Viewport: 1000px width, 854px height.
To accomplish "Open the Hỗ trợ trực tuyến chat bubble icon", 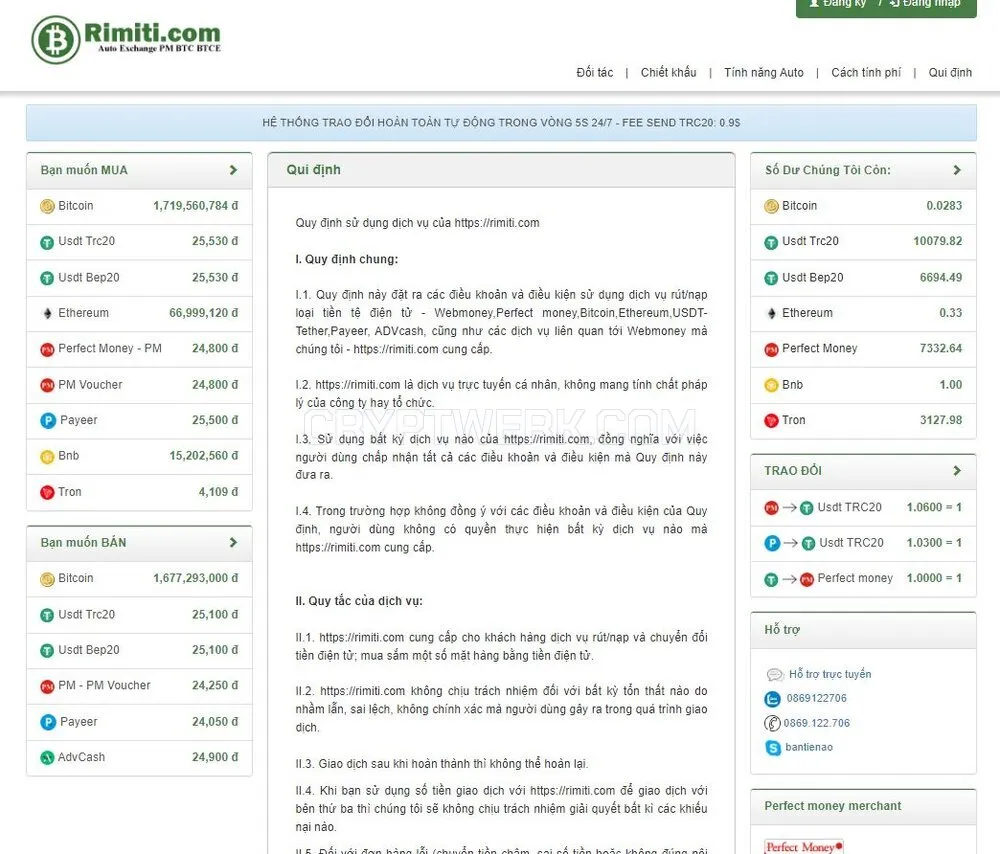I will pyautogui.click(x=774, y=675).
